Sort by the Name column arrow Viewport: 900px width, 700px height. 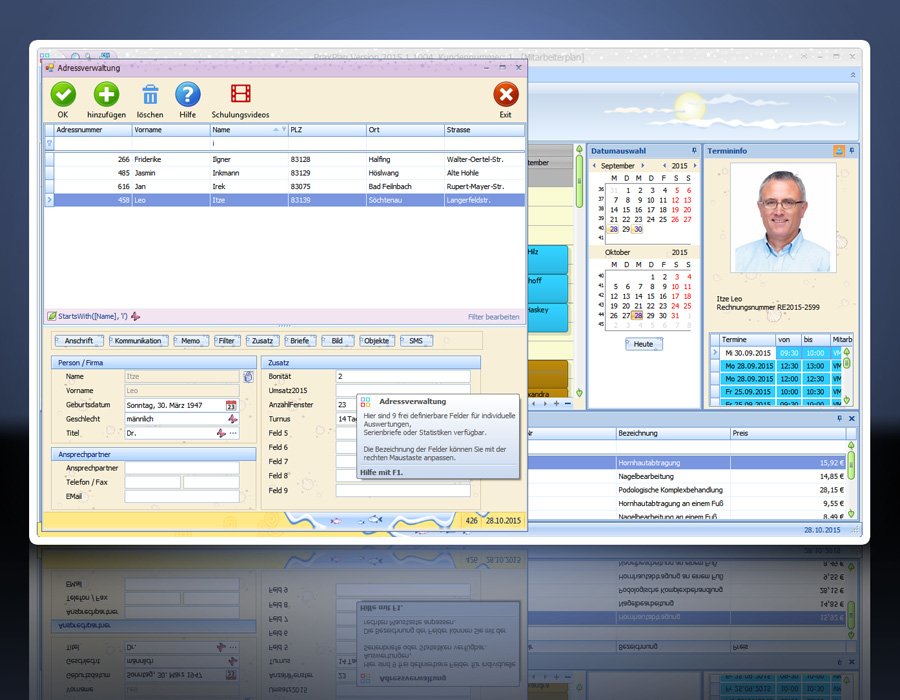(x=276, y=130)
